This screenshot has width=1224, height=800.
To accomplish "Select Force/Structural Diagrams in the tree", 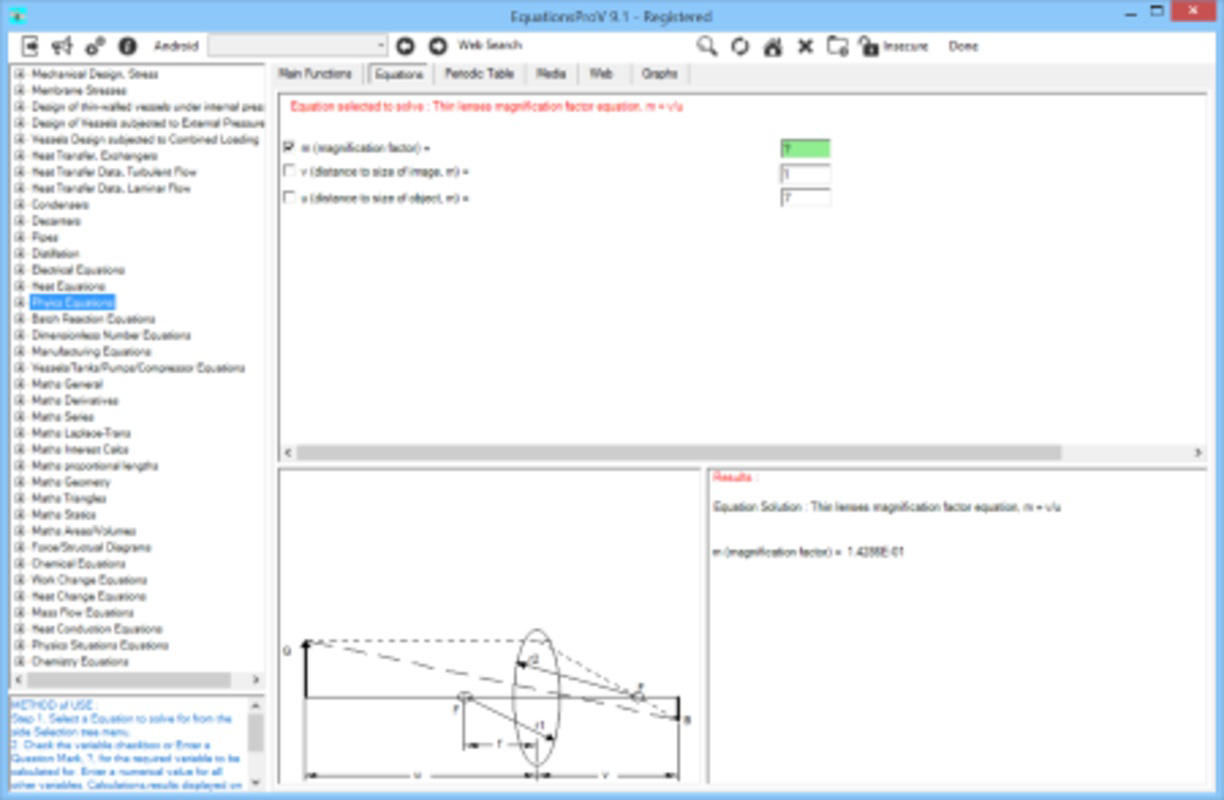I will click(x=91, y=547).
